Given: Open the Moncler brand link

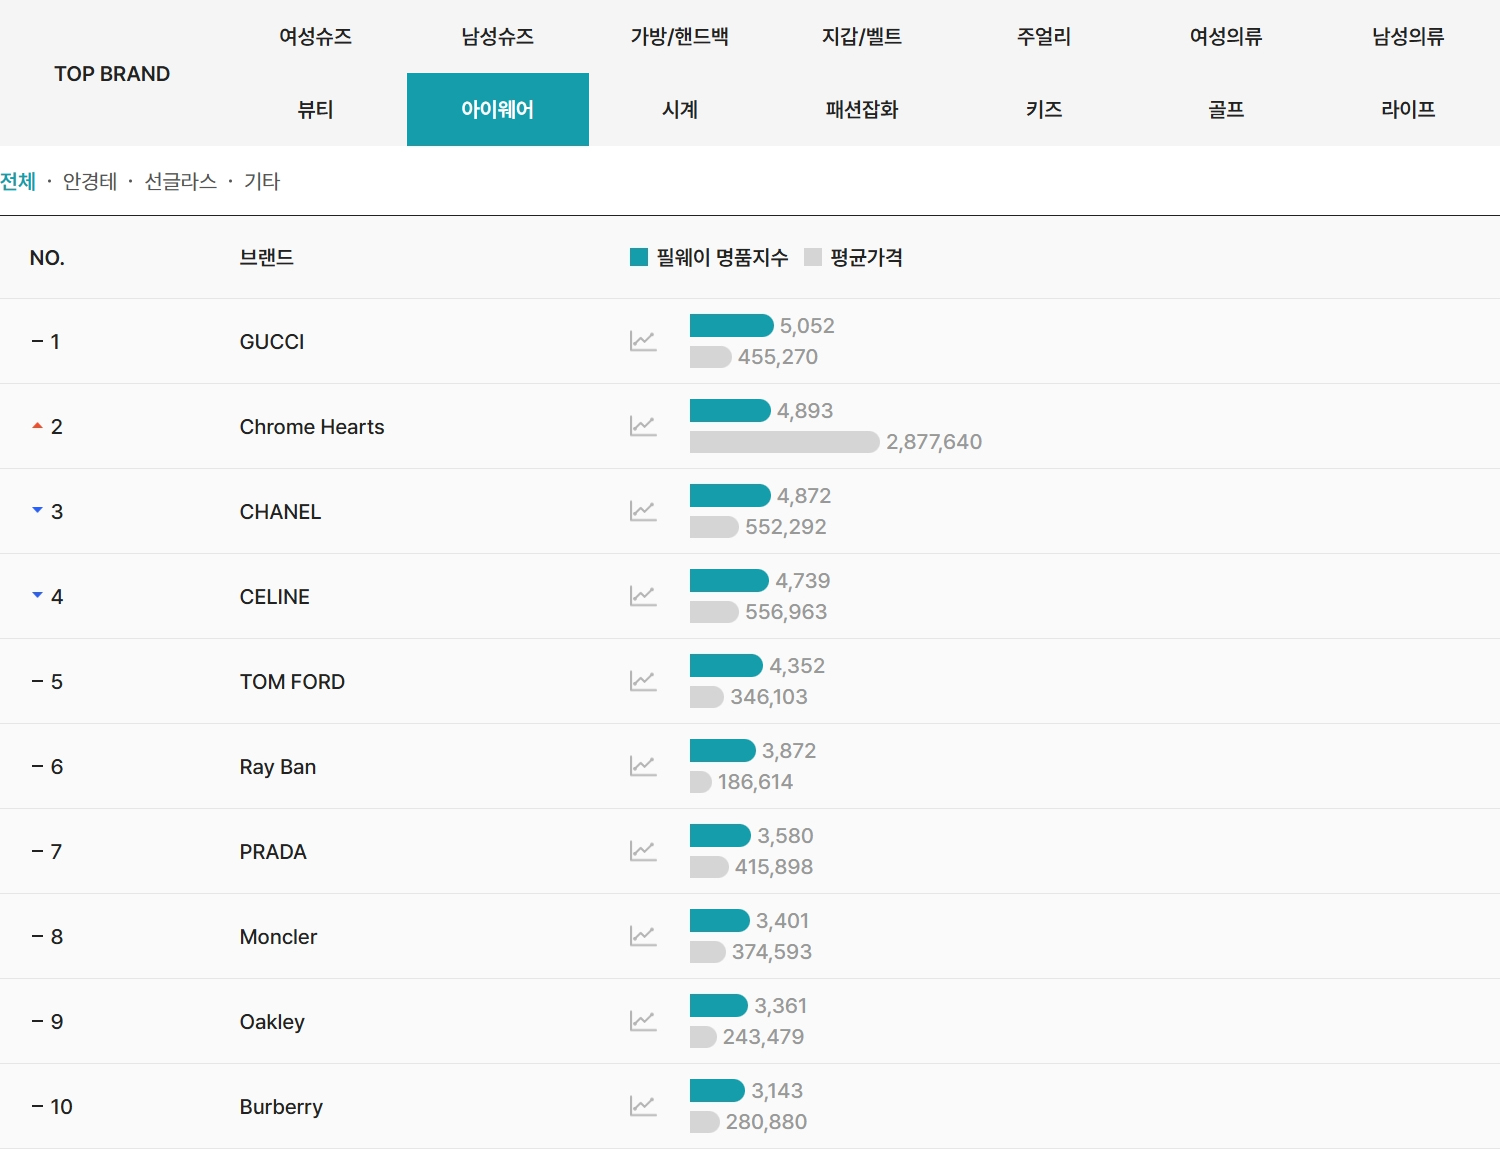Looking at the screenshot, I should [278, 937].
